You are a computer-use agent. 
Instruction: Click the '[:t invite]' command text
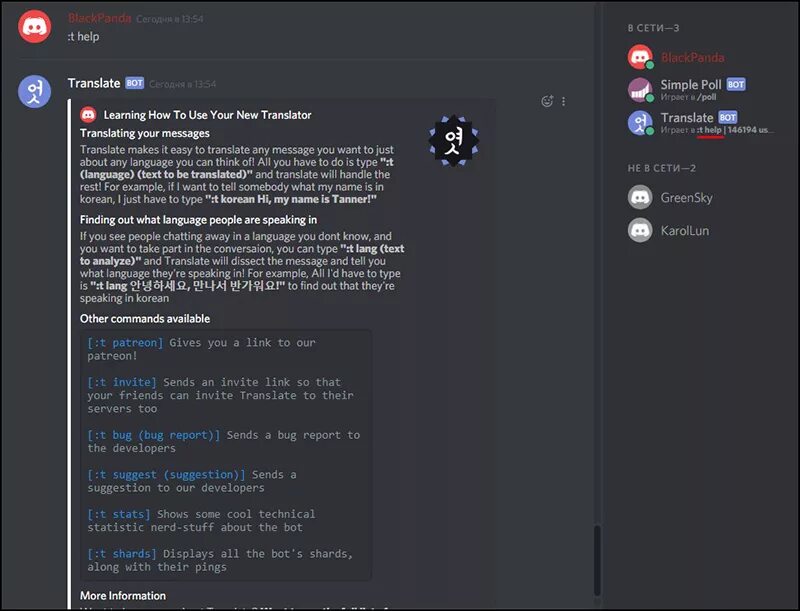point(122,382)
